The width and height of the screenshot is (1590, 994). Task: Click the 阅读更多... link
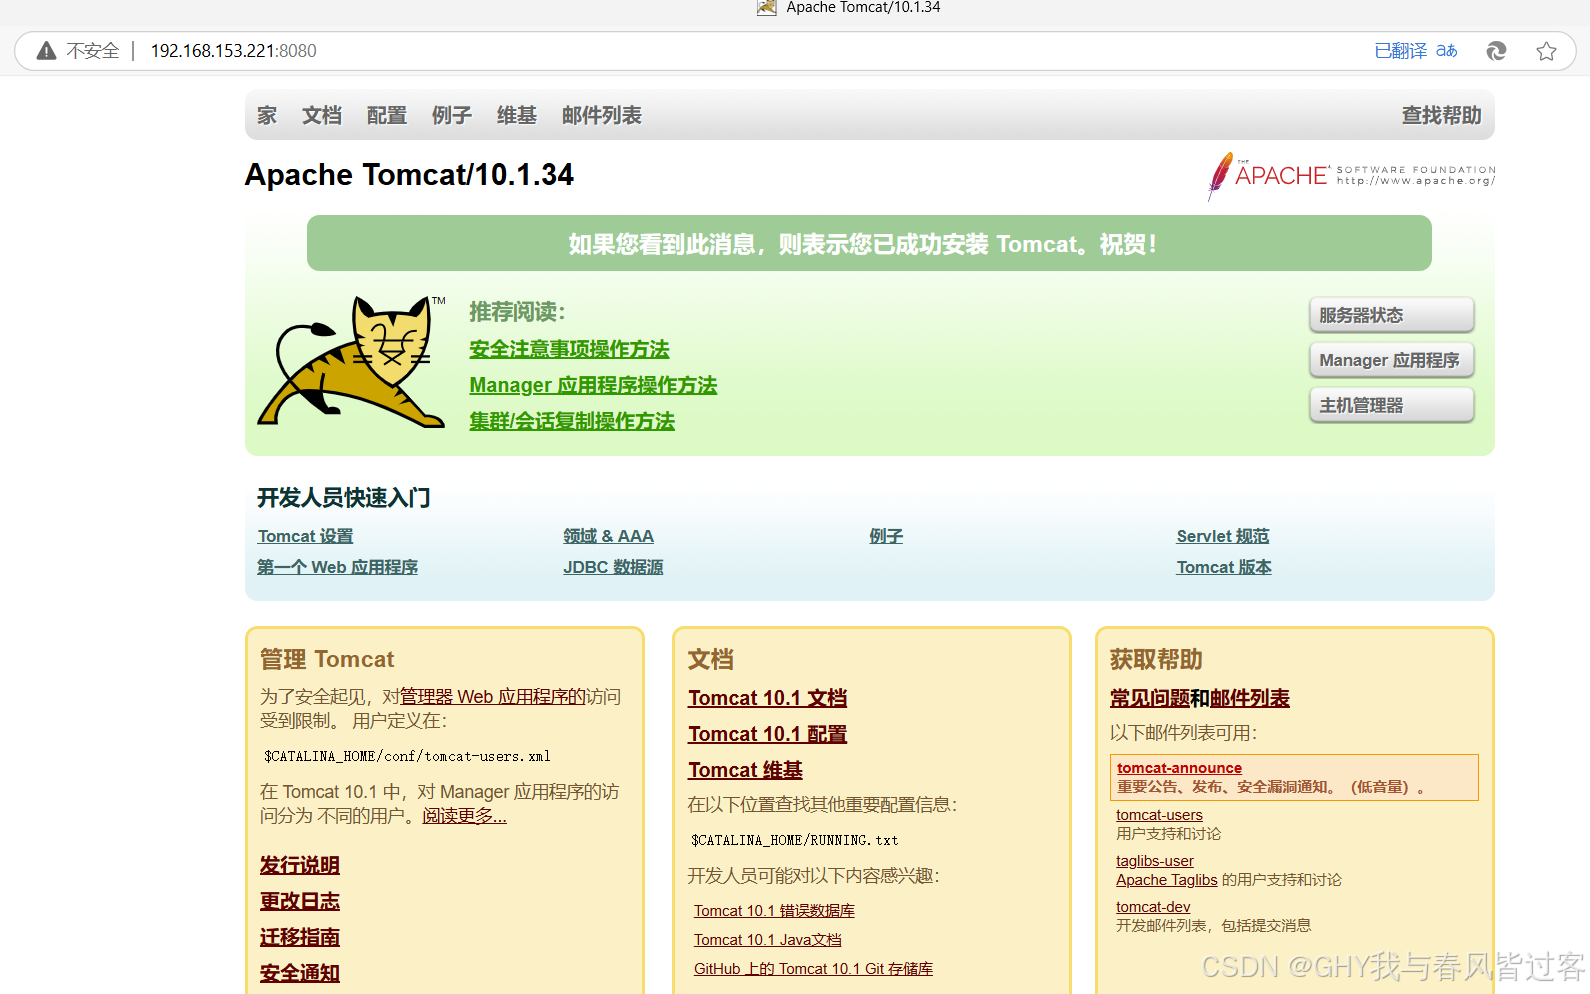click(464, 816)
